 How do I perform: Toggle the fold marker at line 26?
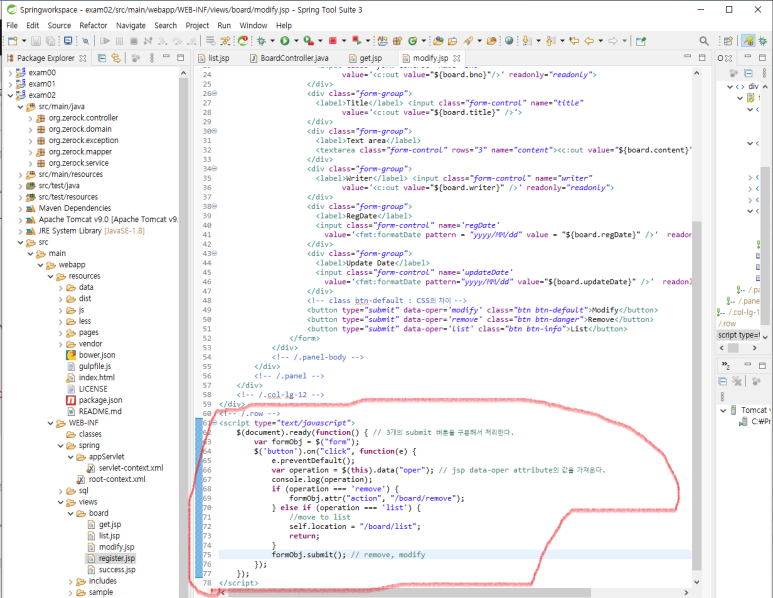[x=214, y=93]
